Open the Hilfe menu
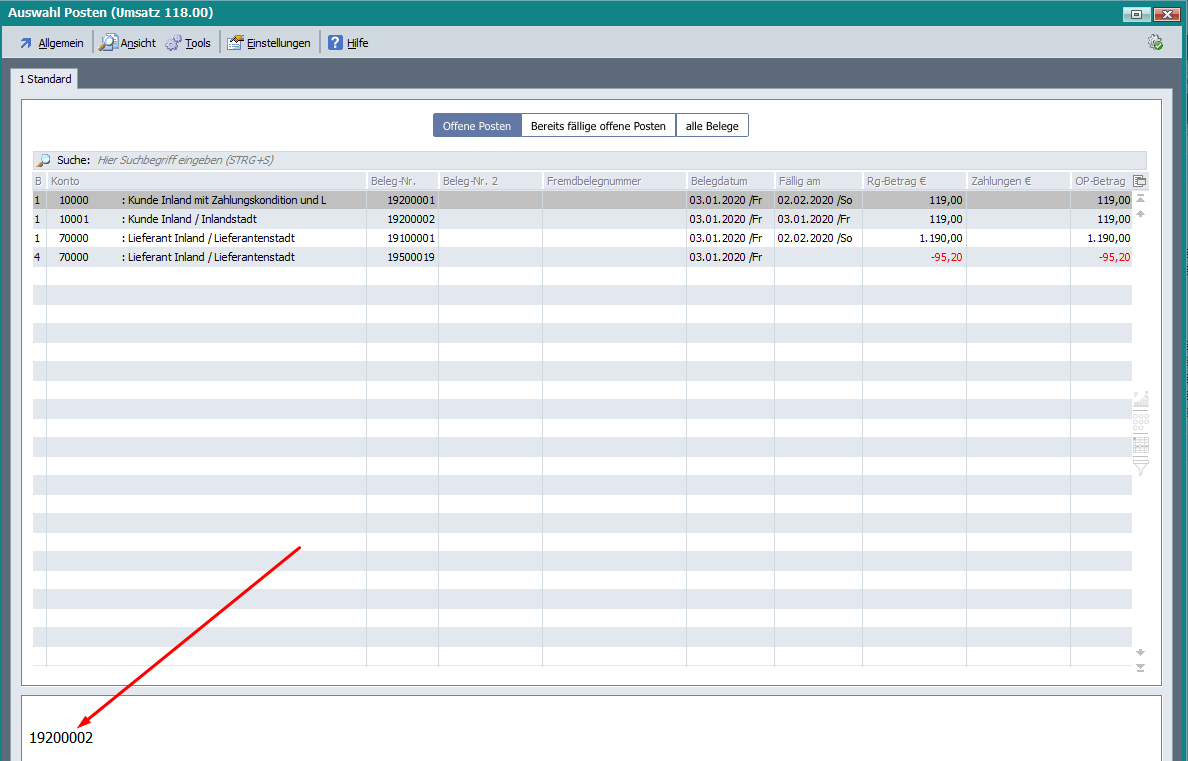Viewport: 1188px width, 761px height. 348,43
